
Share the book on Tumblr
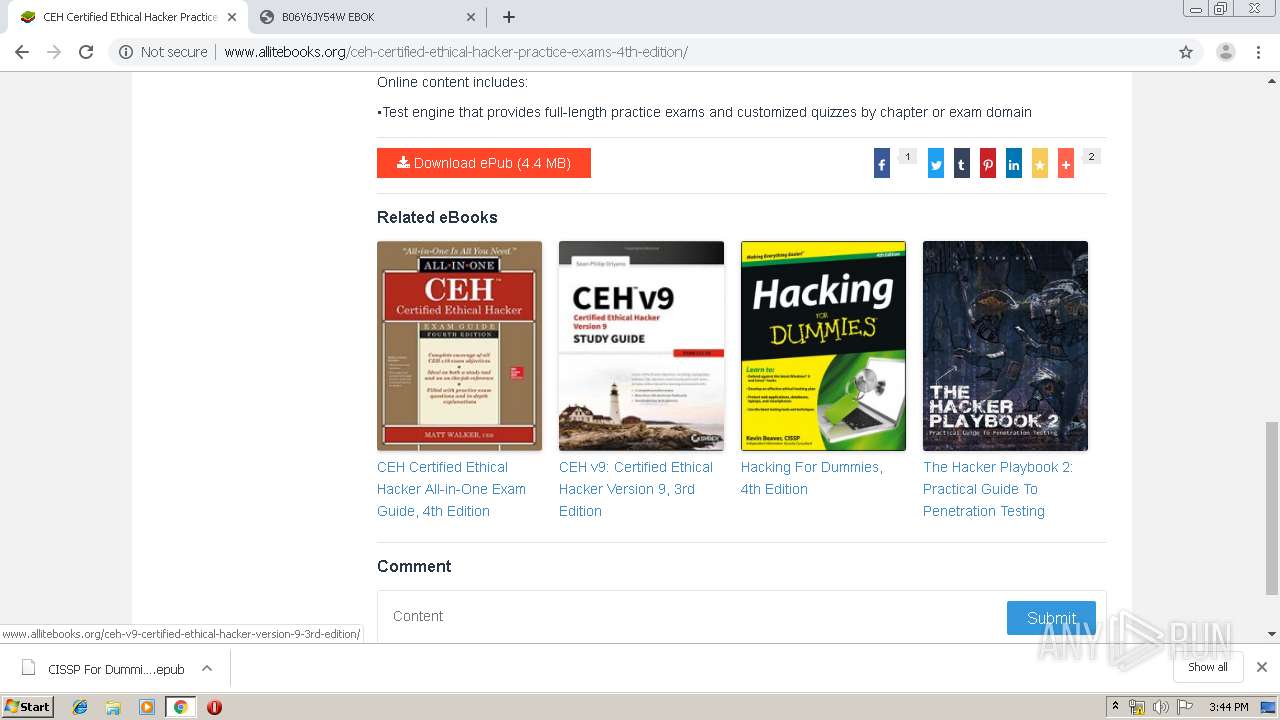(x=962, y=165)
